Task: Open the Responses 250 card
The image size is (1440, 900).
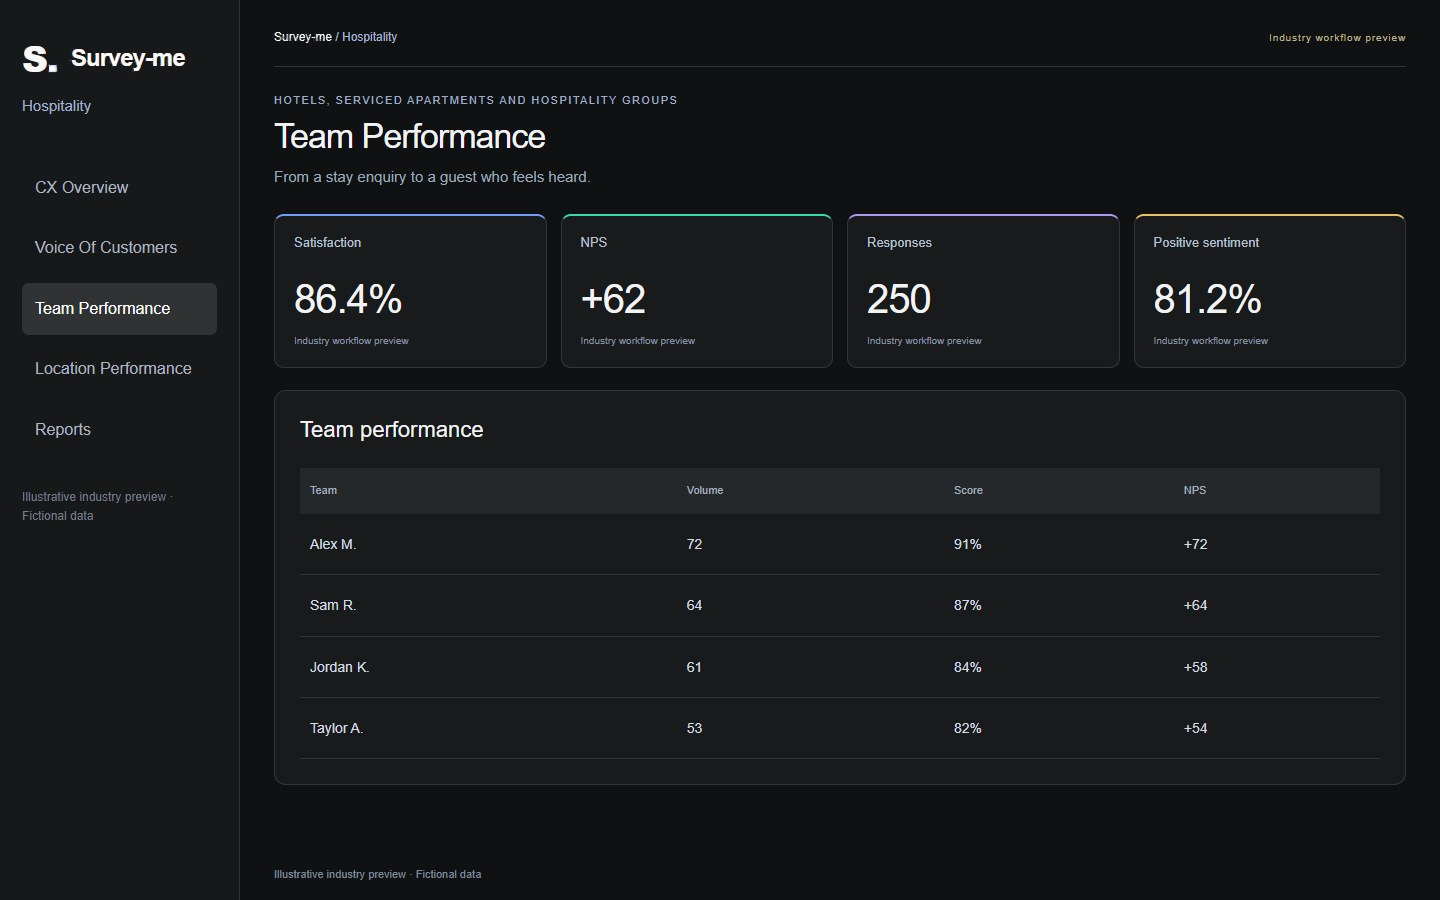Action: tap(983, 291)
